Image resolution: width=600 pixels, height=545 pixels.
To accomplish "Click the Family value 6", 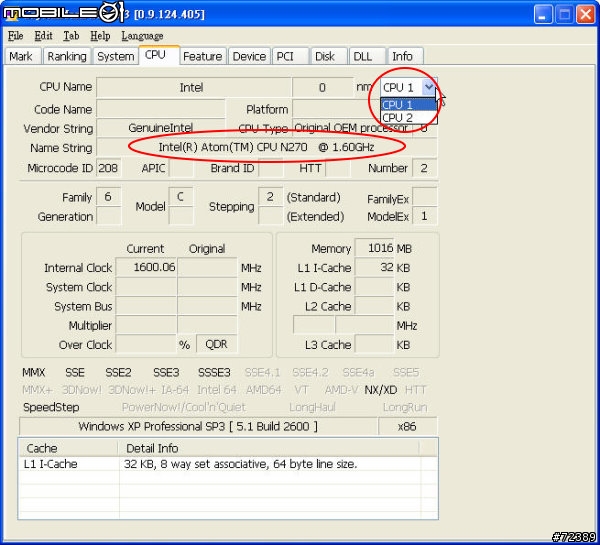I will 108,197.
